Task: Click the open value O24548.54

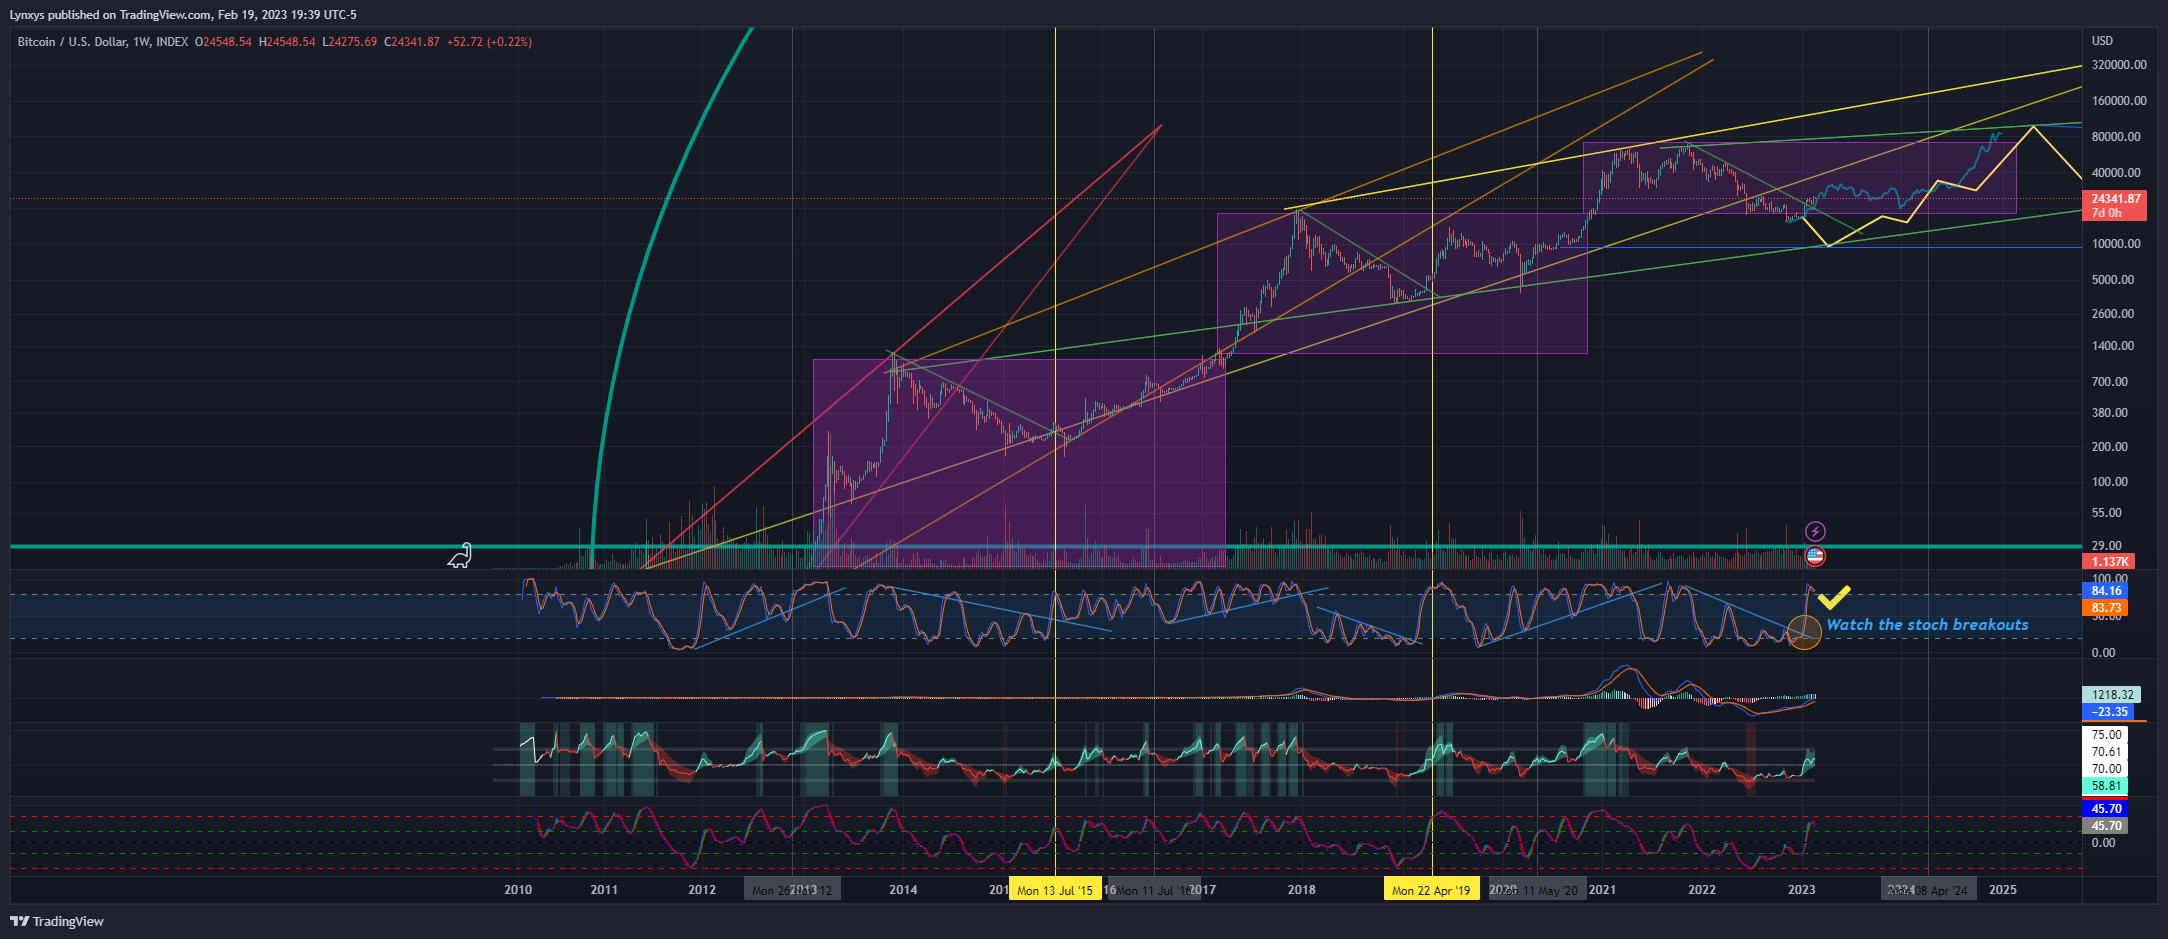Action: (x=223, y=42)
